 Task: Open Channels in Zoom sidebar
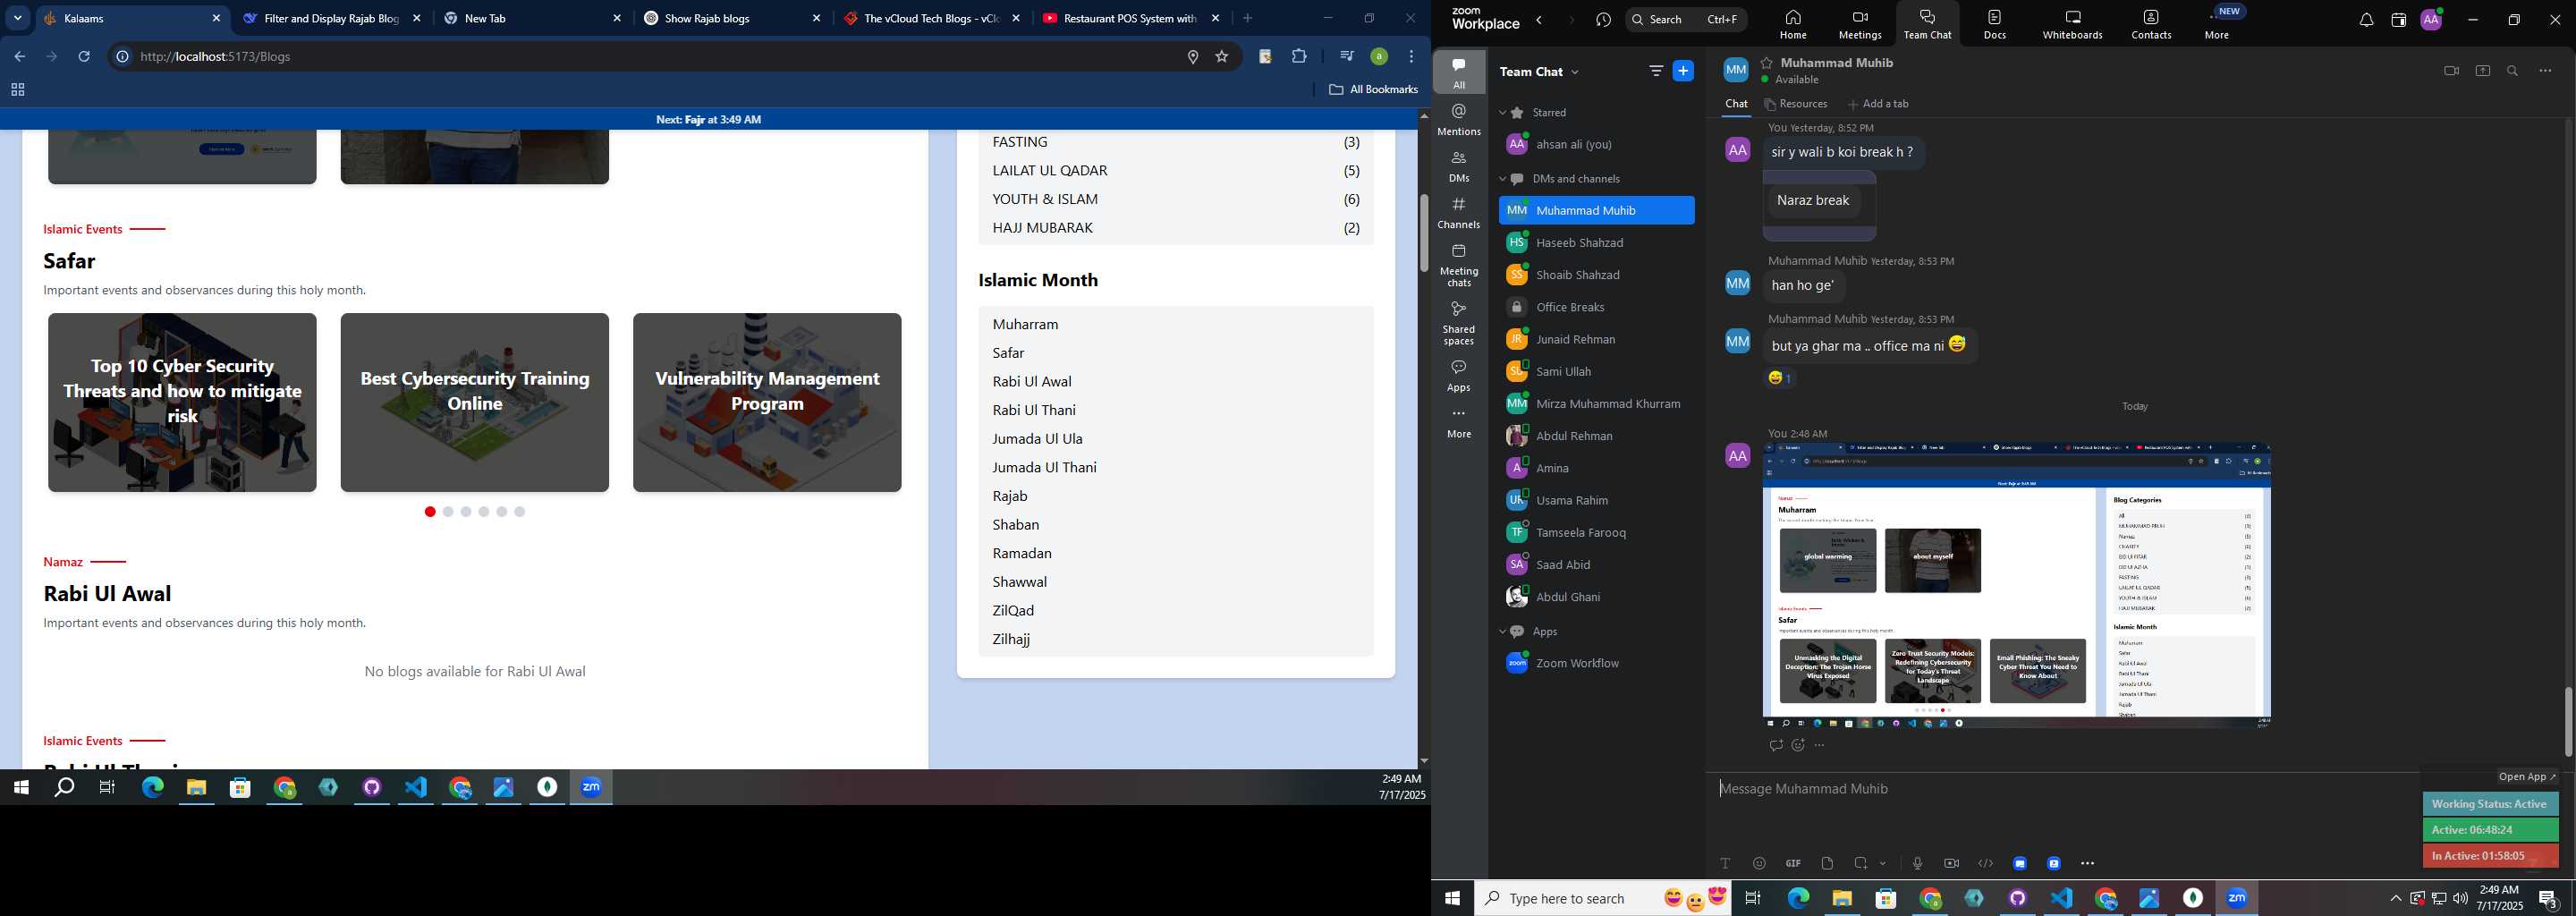click(1459, 213)
